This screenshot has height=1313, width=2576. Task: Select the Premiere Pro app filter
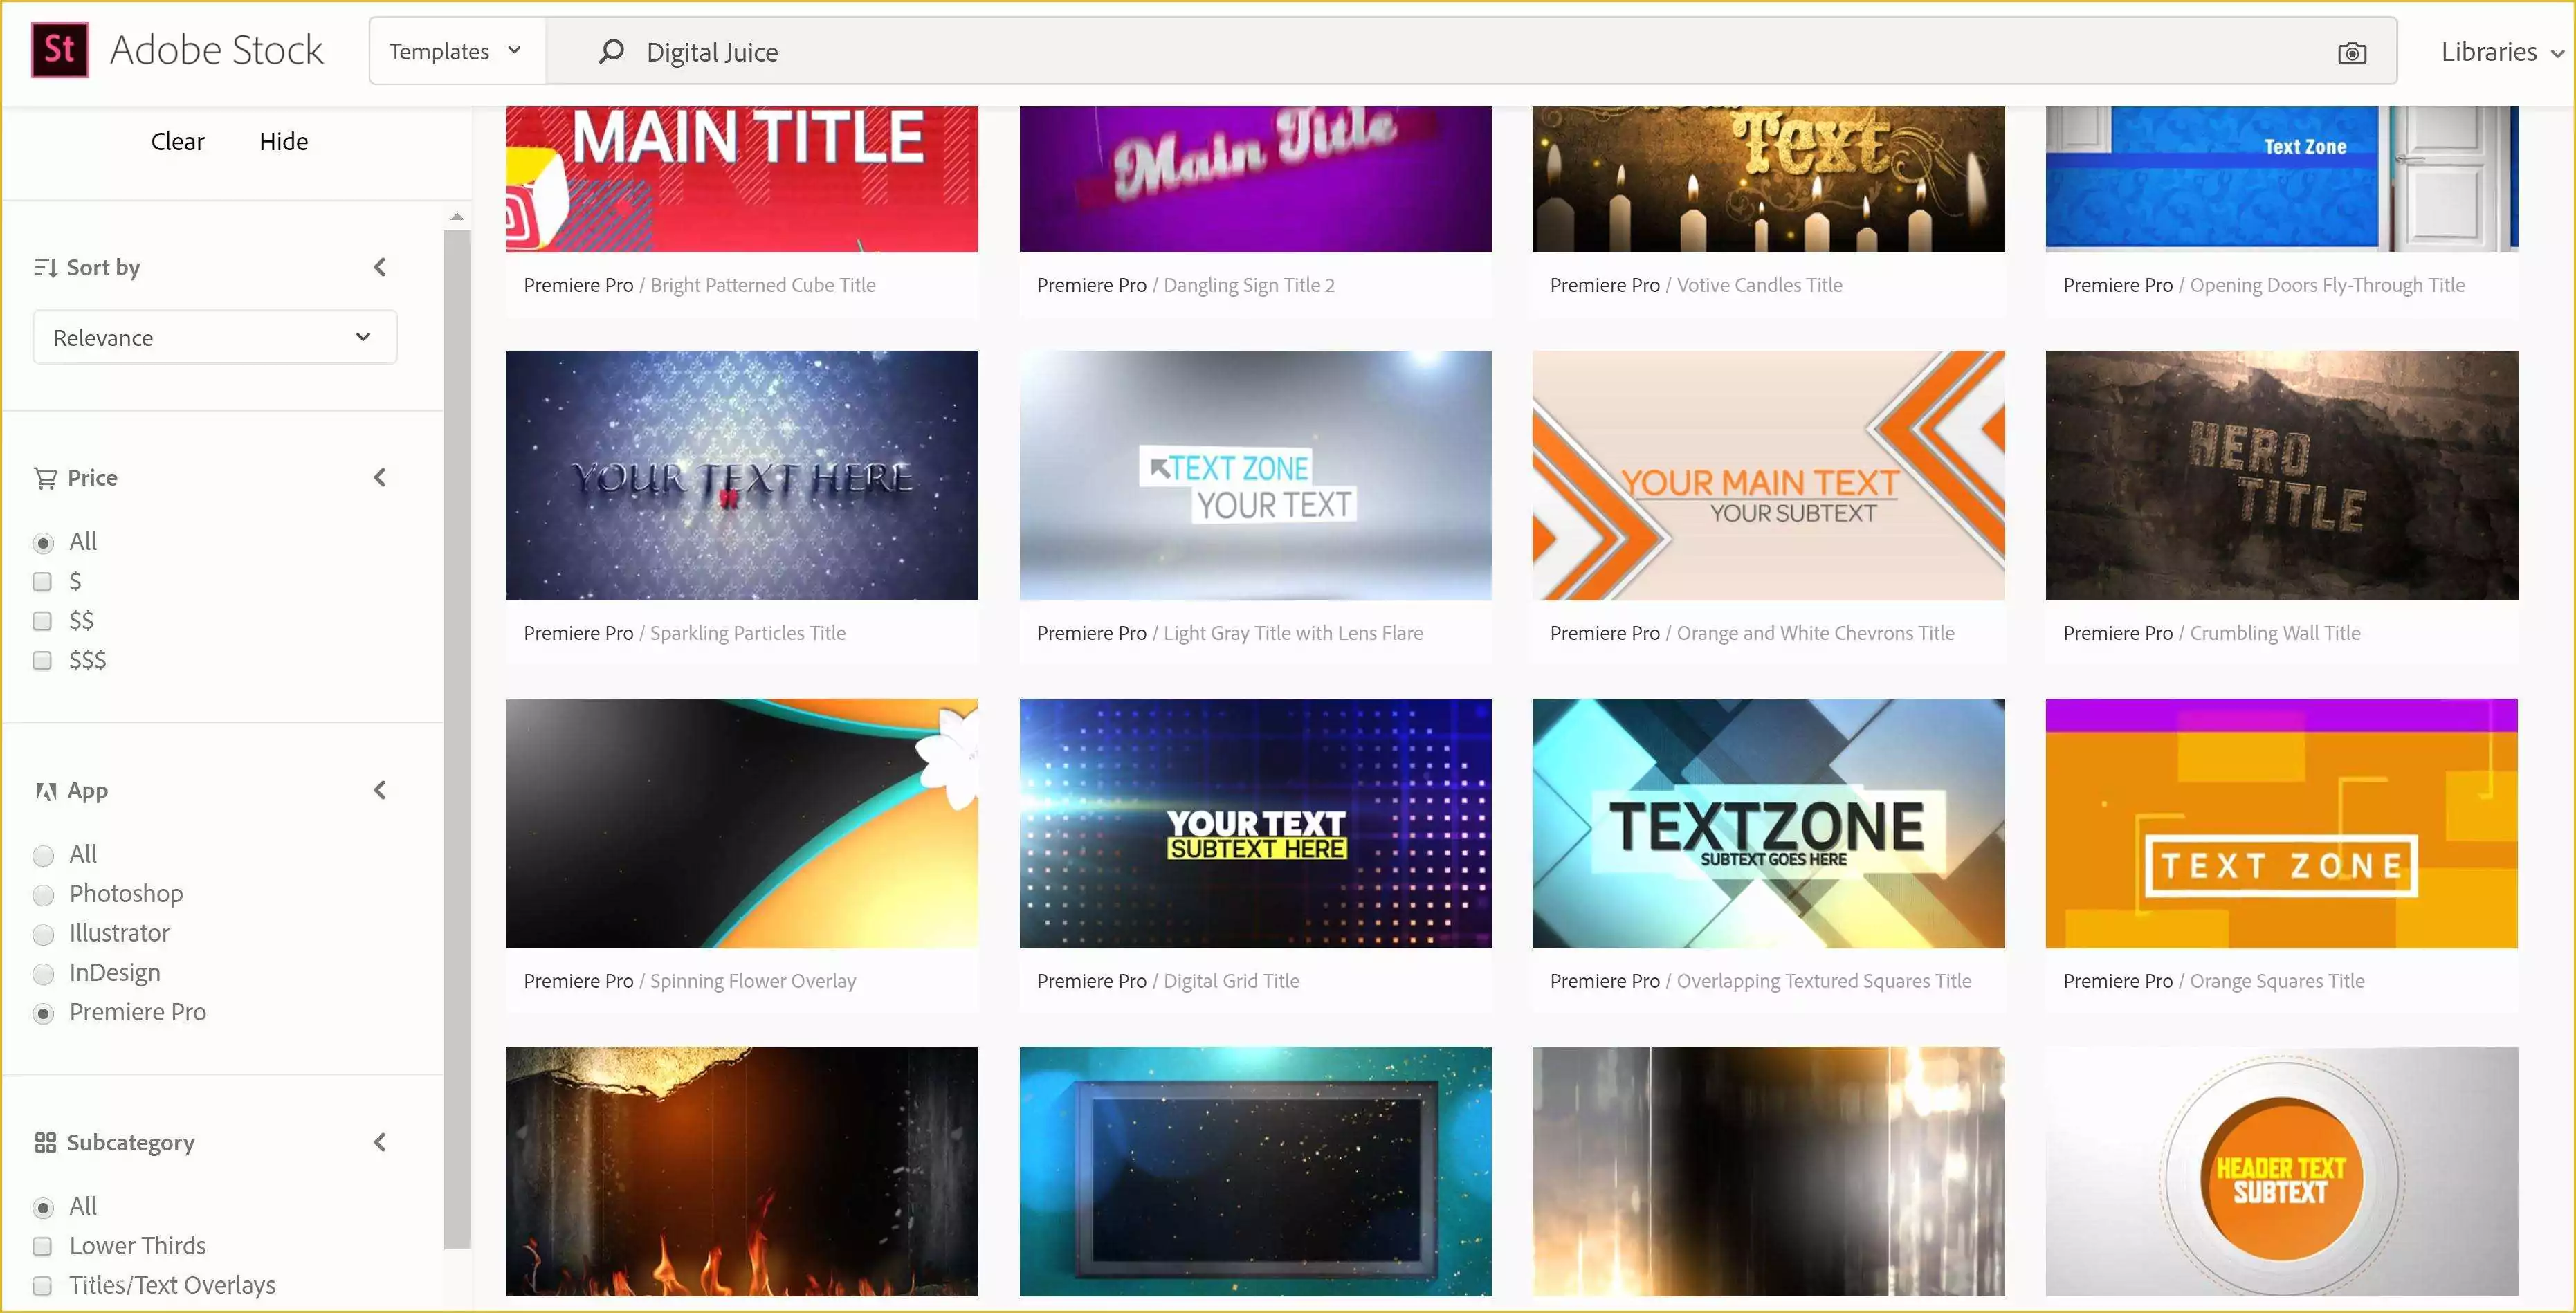(x=44, y=1010)
